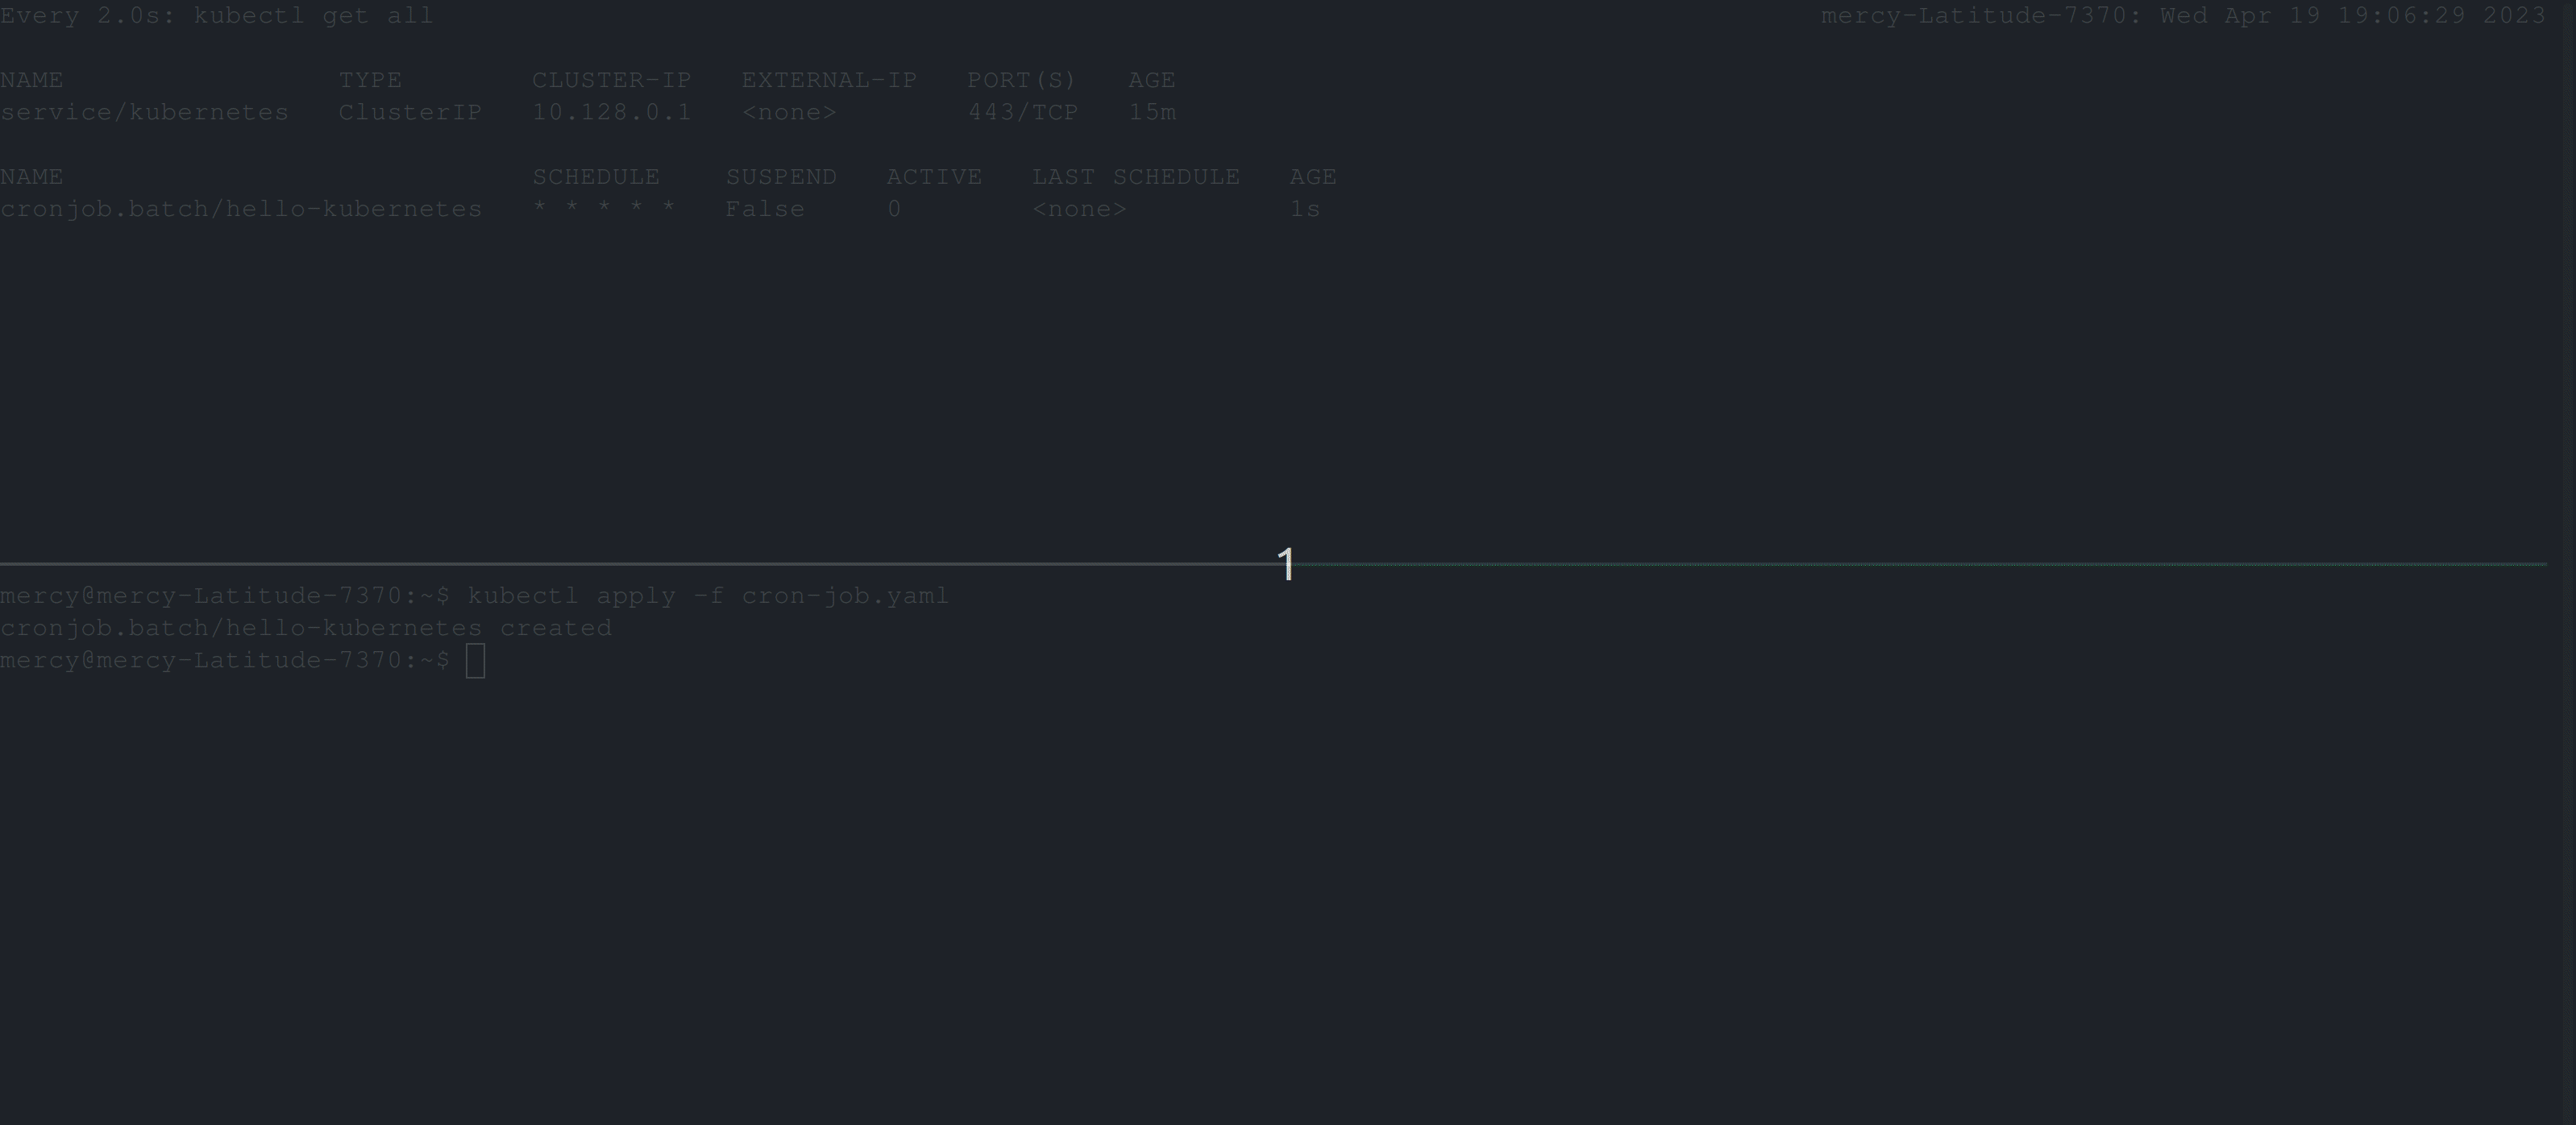Click the 'EXTERNAL-IP' column header
Image resolution: width=2576 pixels, height=1125 pixels.
pyautogui.click(x=829, y=80)
